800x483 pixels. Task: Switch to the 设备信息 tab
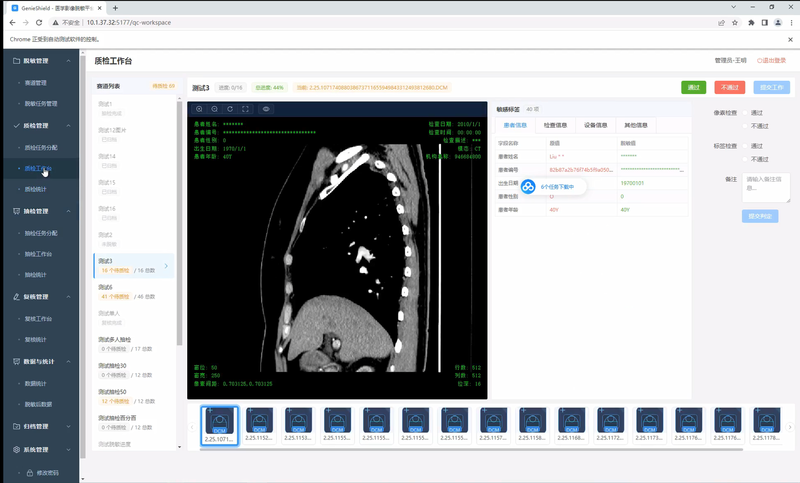595,125
